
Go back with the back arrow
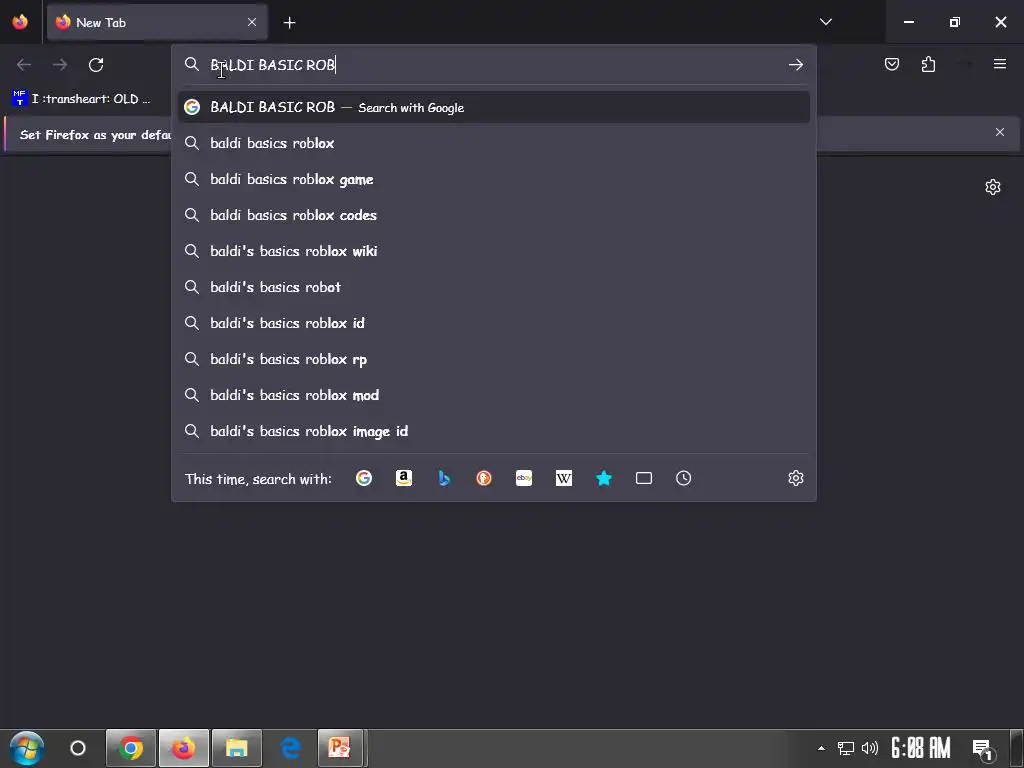tap(24, 65)
